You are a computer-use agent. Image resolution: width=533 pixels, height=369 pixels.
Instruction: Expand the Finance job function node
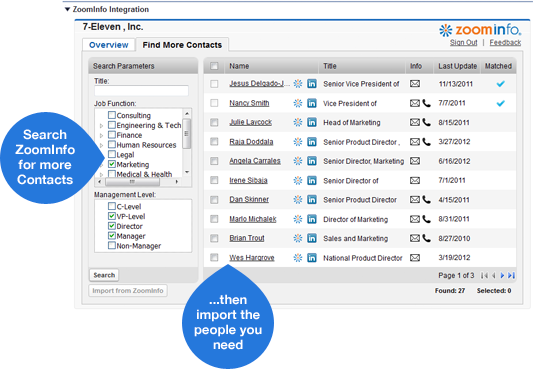101,136
